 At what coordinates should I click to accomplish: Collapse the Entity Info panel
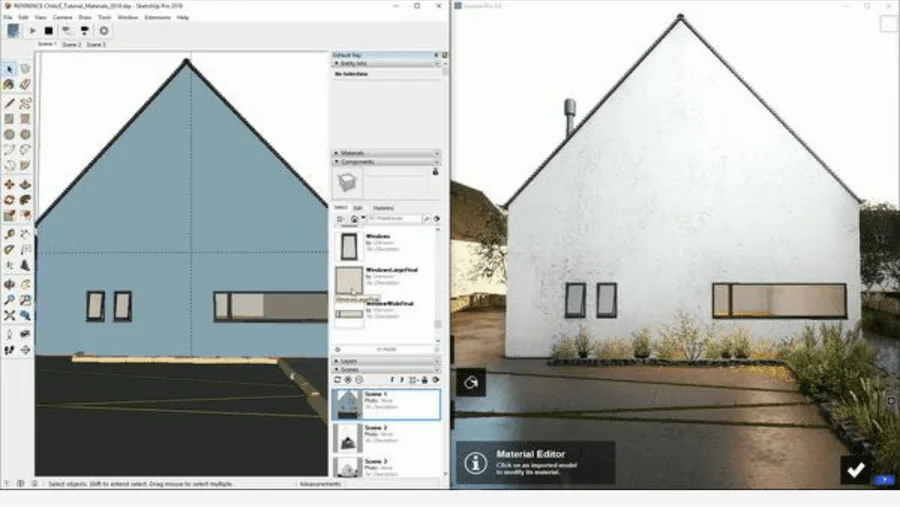point(385,63)
